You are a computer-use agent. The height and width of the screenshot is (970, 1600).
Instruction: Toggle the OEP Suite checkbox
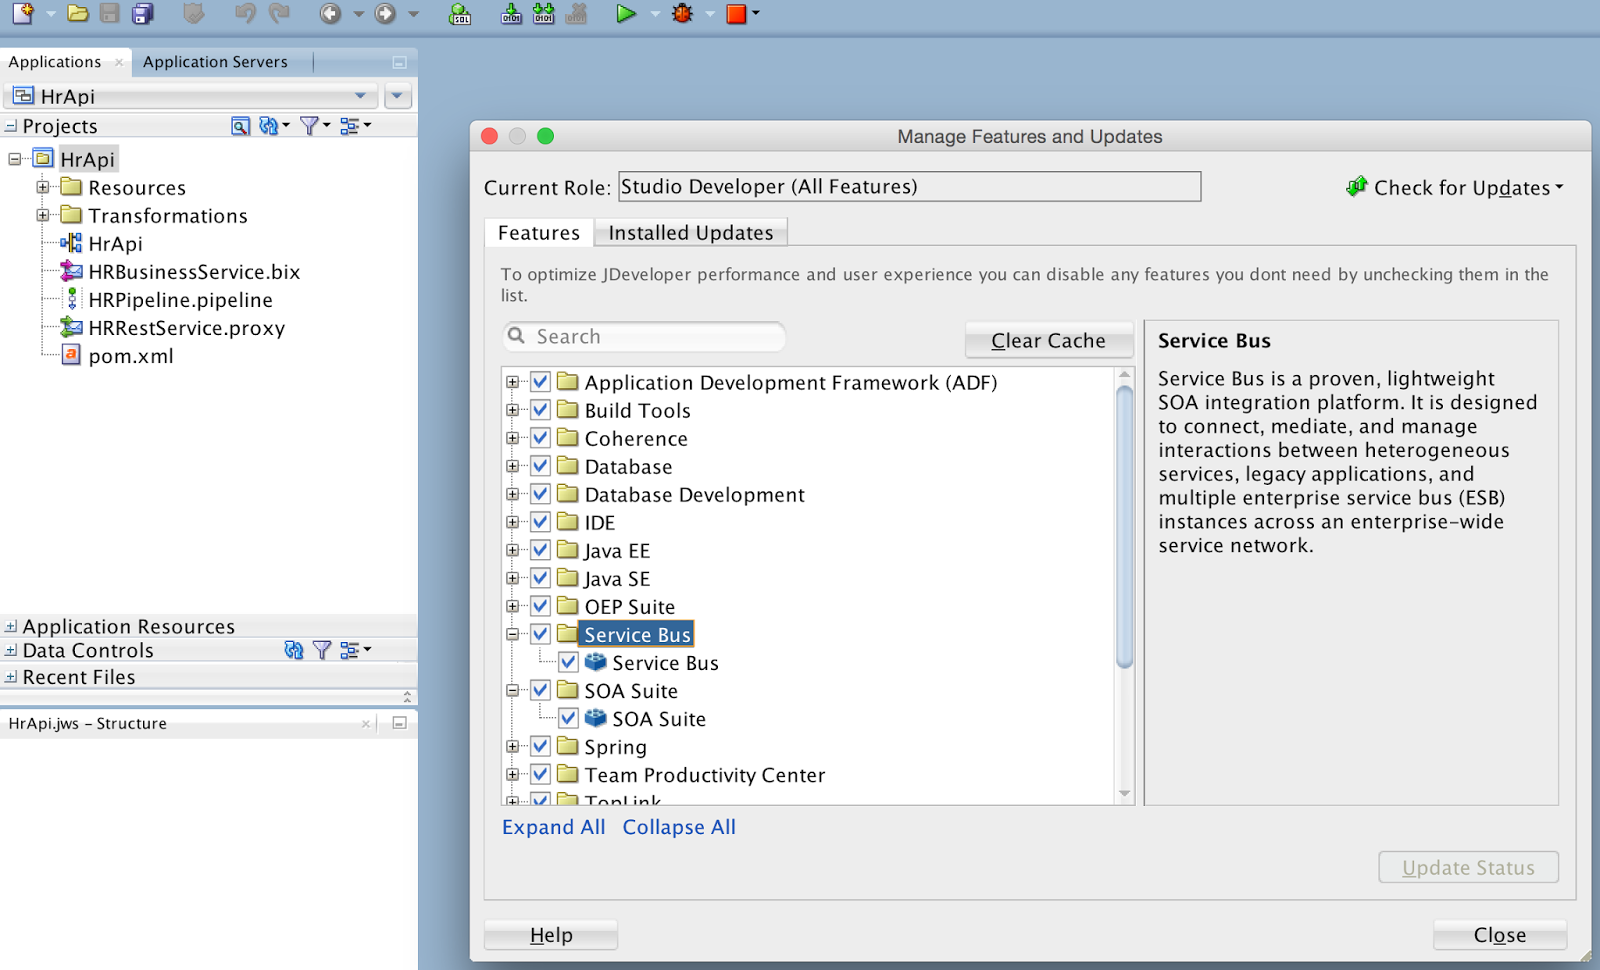(541, 606)
